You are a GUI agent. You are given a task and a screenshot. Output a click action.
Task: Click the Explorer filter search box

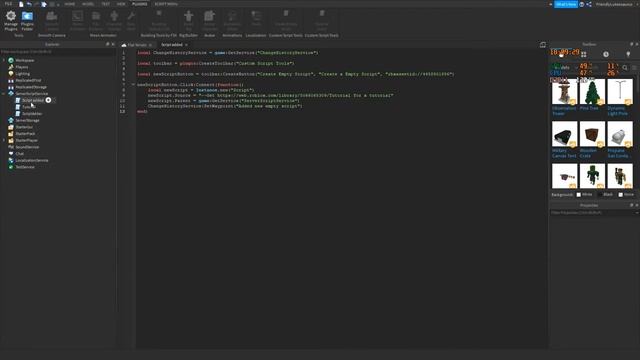(57, 52)
